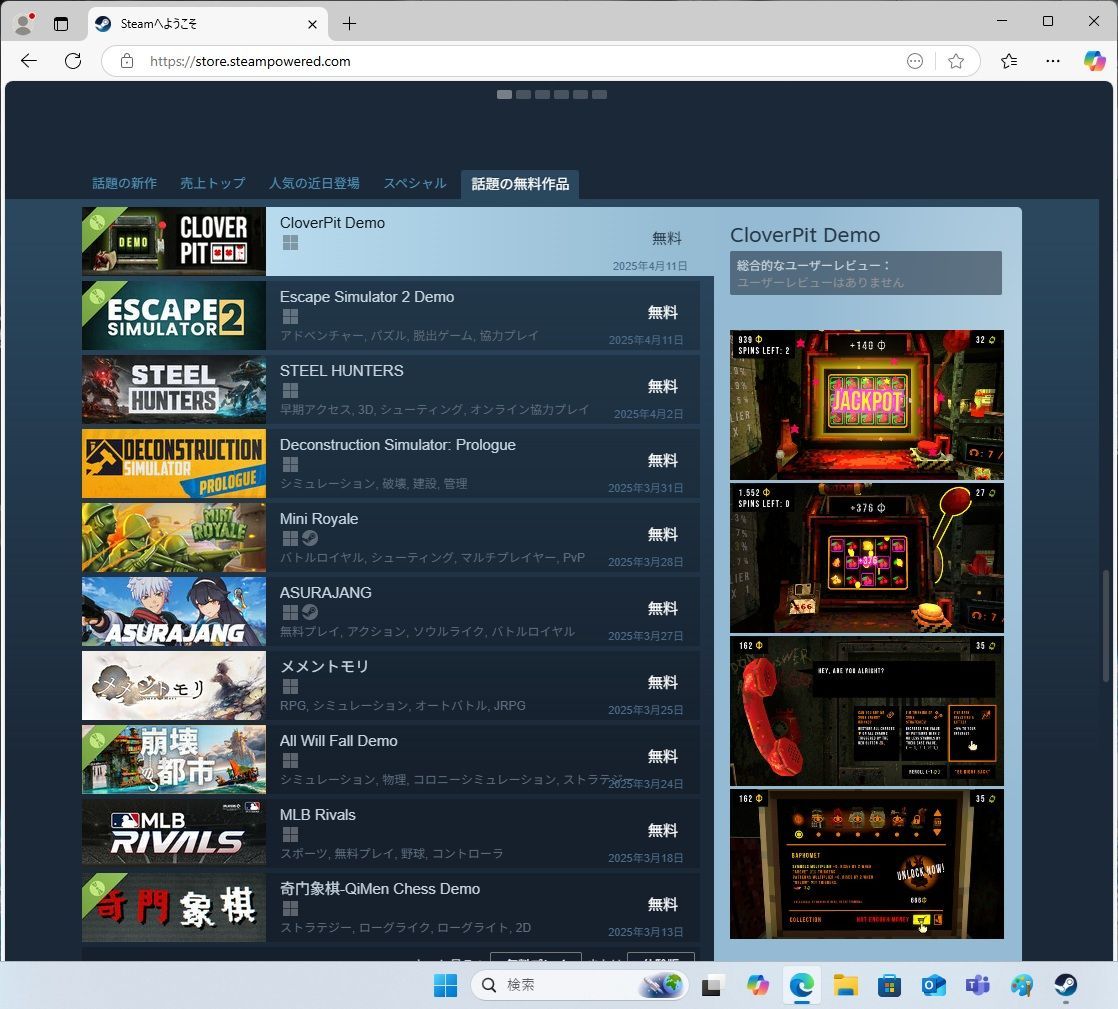The image size is (1118, 1009).
Task: Click Windows icon under STEEL HUNTERS
Action: coord(290,391)
